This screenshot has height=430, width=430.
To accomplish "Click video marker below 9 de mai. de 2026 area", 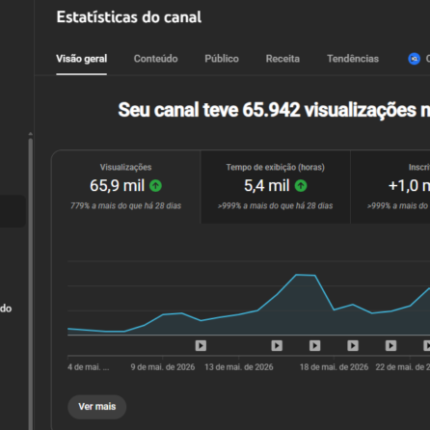I will coord(201,346).
